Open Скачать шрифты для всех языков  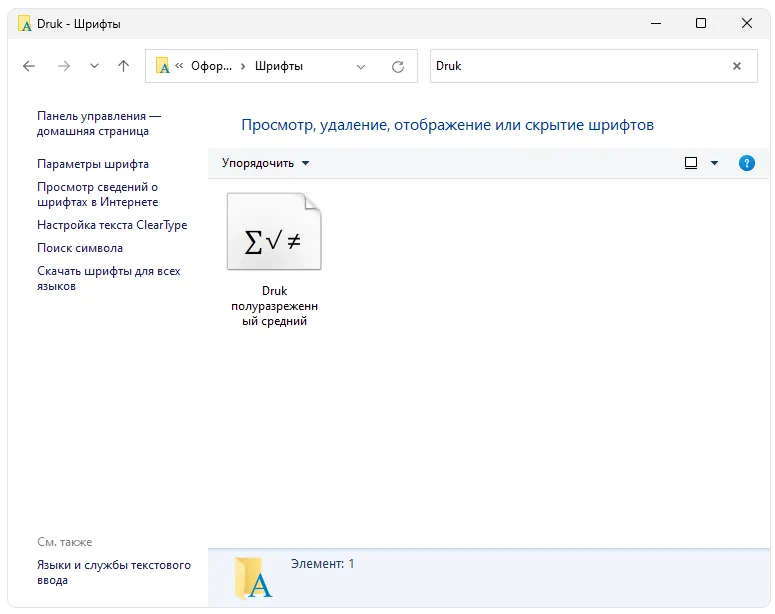109,278
